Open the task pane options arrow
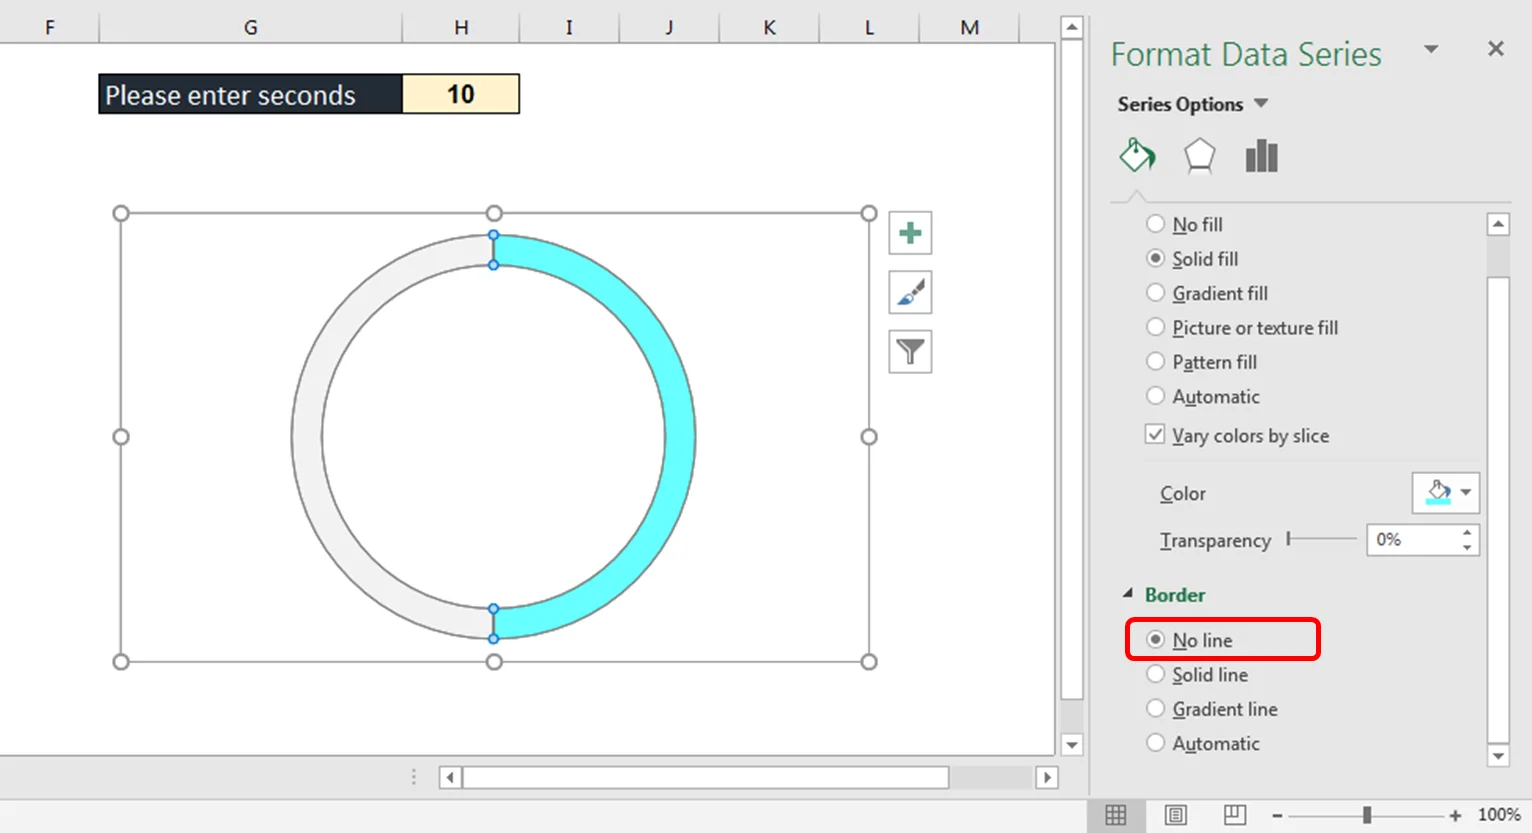The width and height of the screenshot is (1532, 833). 1431,49
